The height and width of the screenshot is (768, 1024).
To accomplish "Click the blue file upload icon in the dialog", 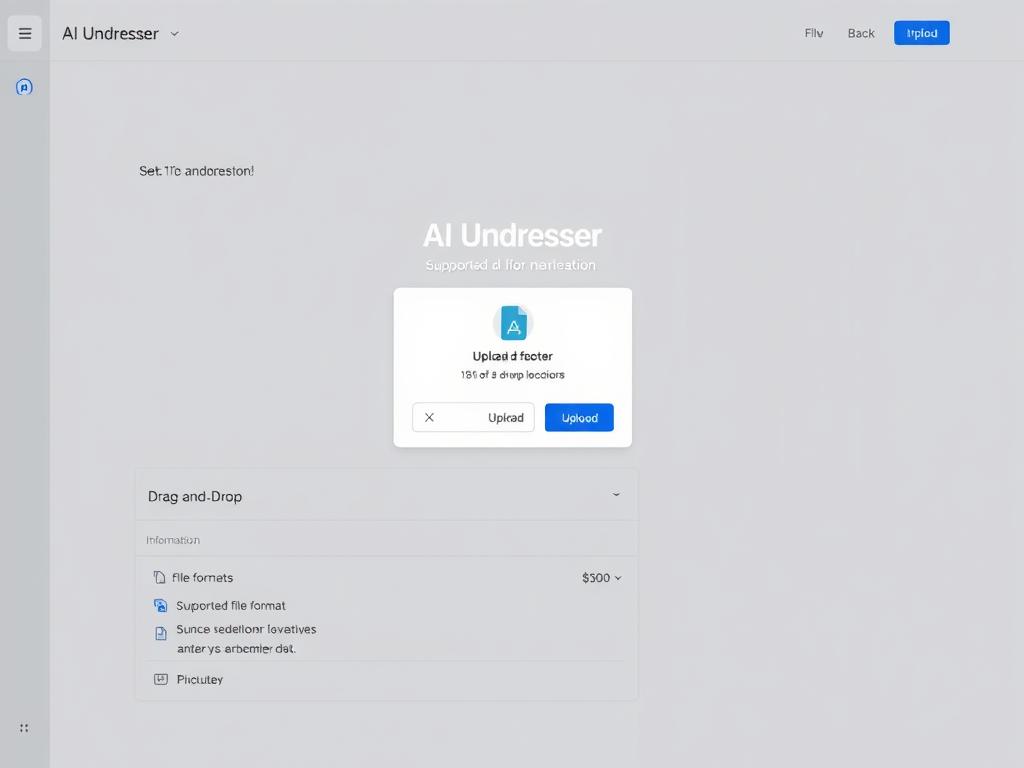I will click(512, 323).
